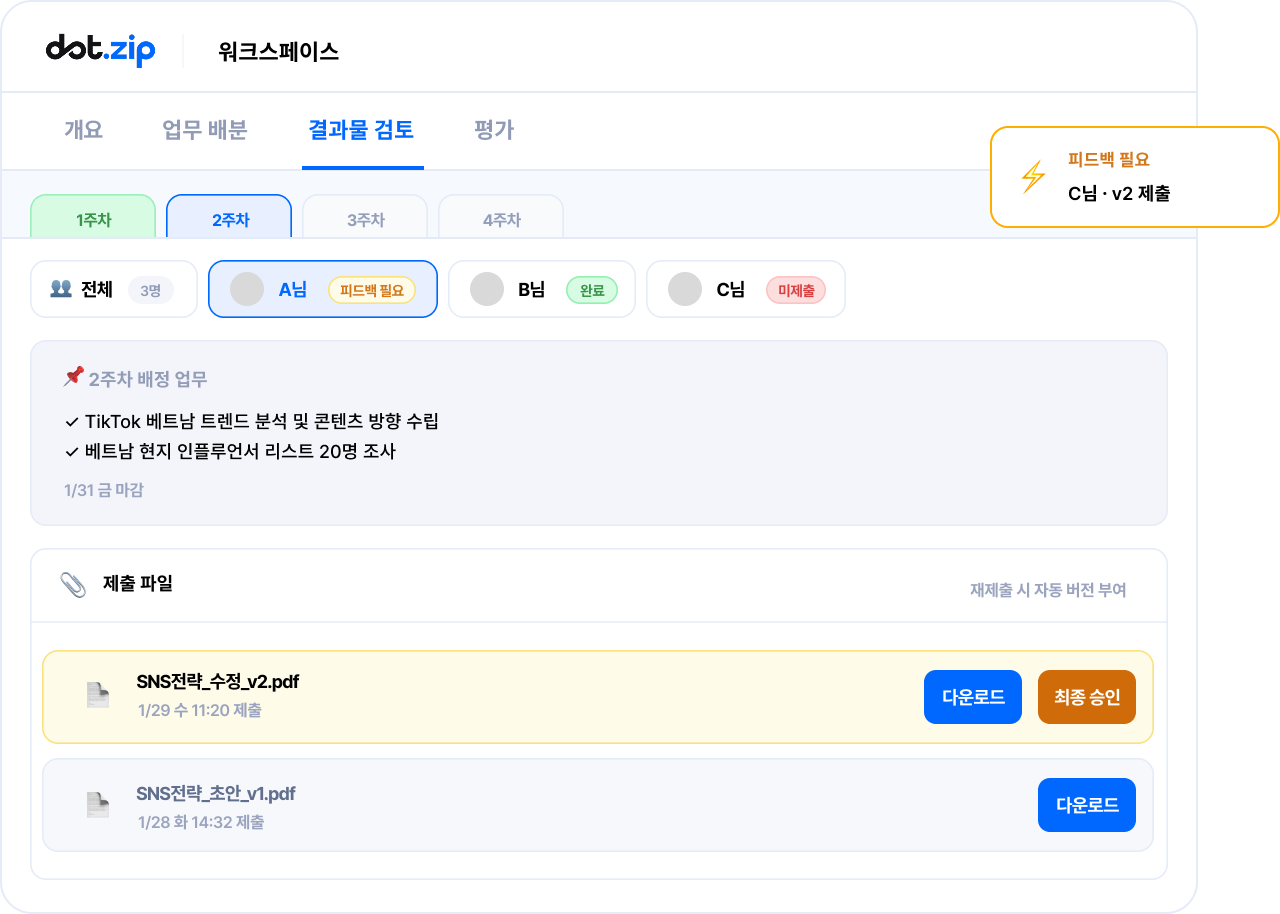Image resolution: width=1280 pixels, height=914 pixels.
Task: Select the 전체 members filter
Action: (x=114, y=289)
